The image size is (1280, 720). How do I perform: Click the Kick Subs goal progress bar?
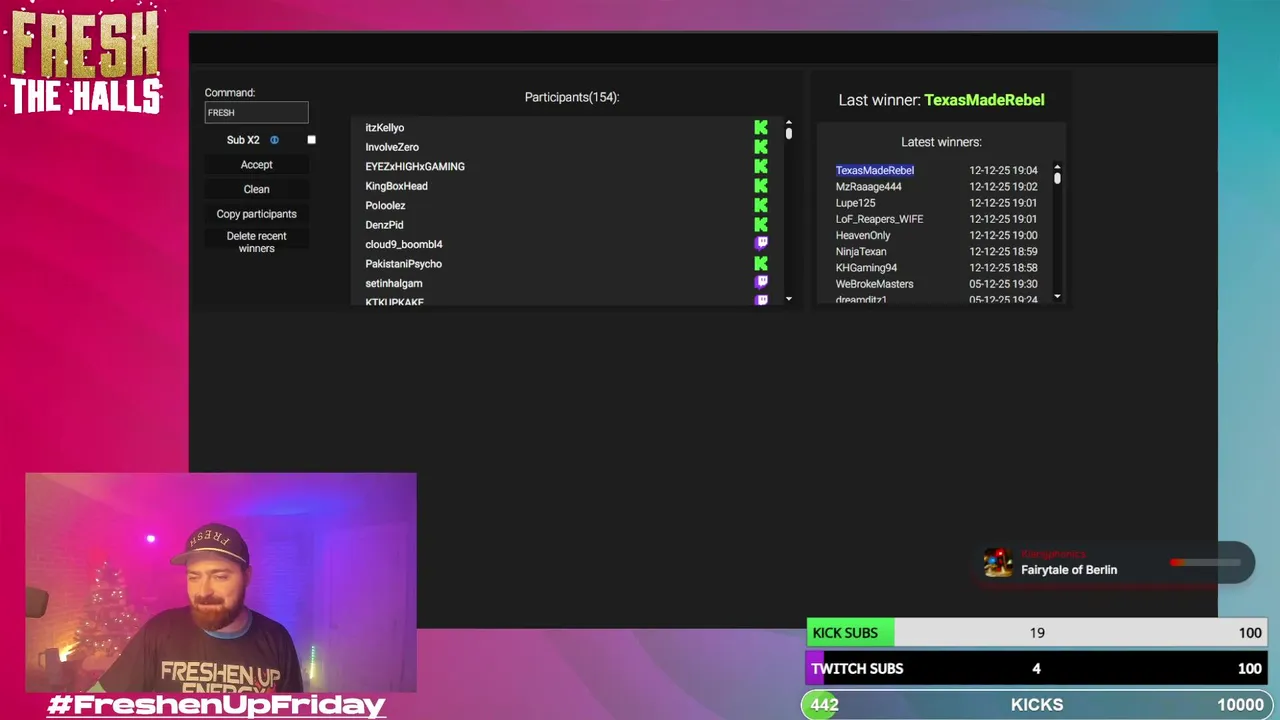click(x=1036, y=633)
